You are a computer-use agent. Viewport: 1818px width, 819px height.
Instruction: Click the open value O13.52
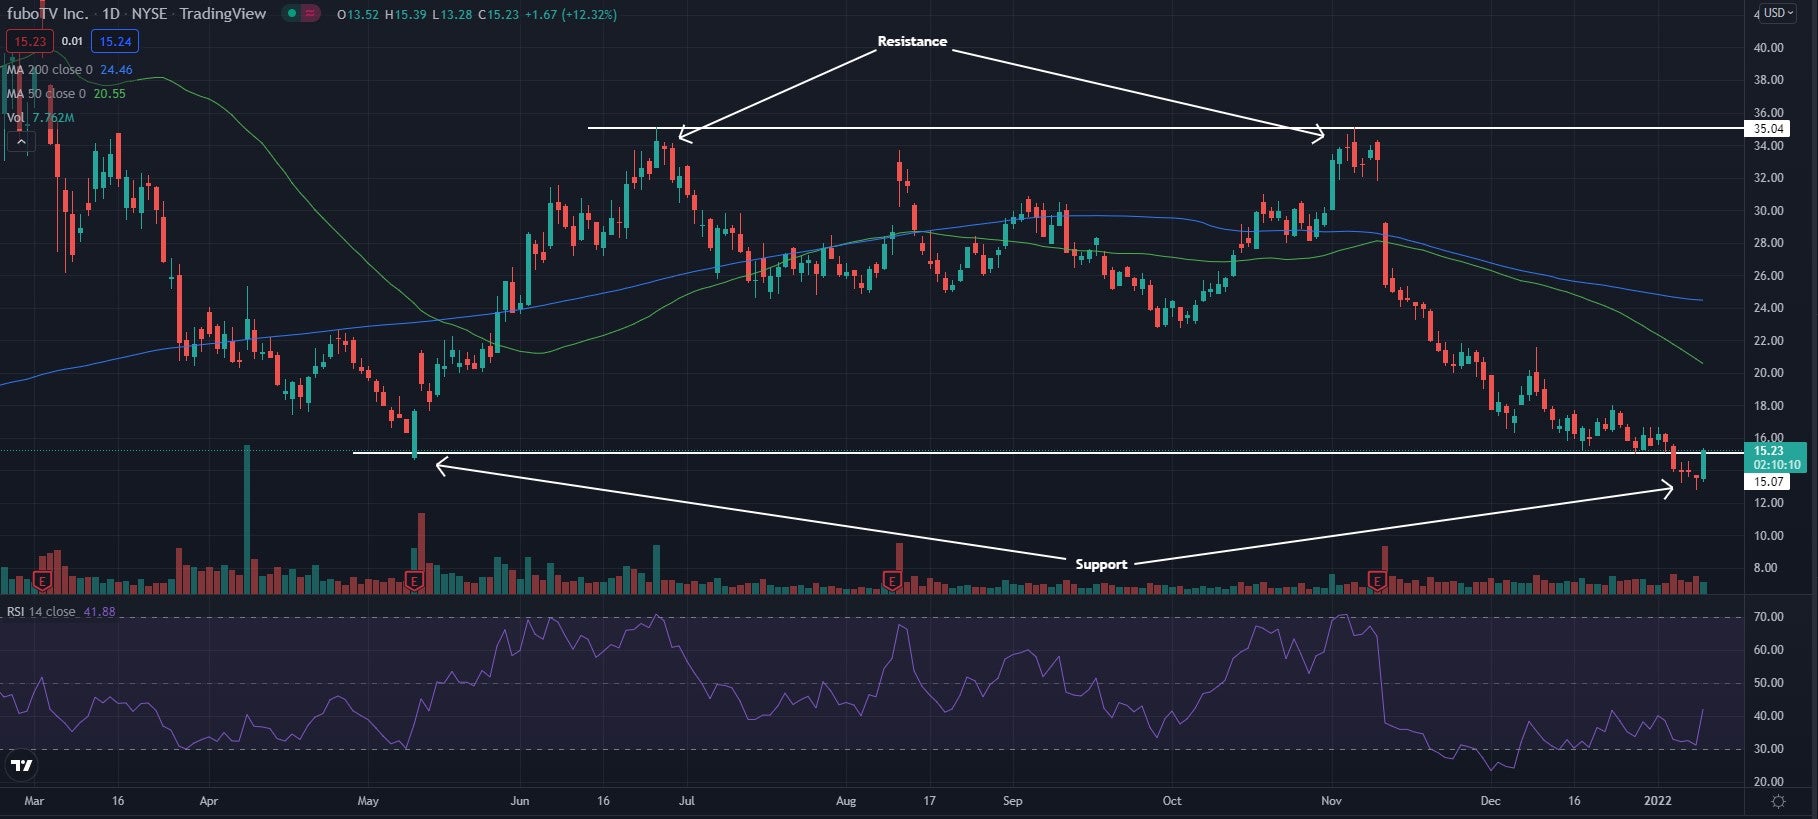[x=357, y=15]
